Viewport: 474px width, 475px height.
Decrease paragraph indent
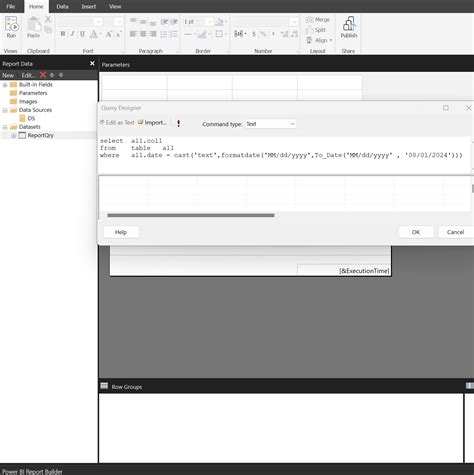164,22
